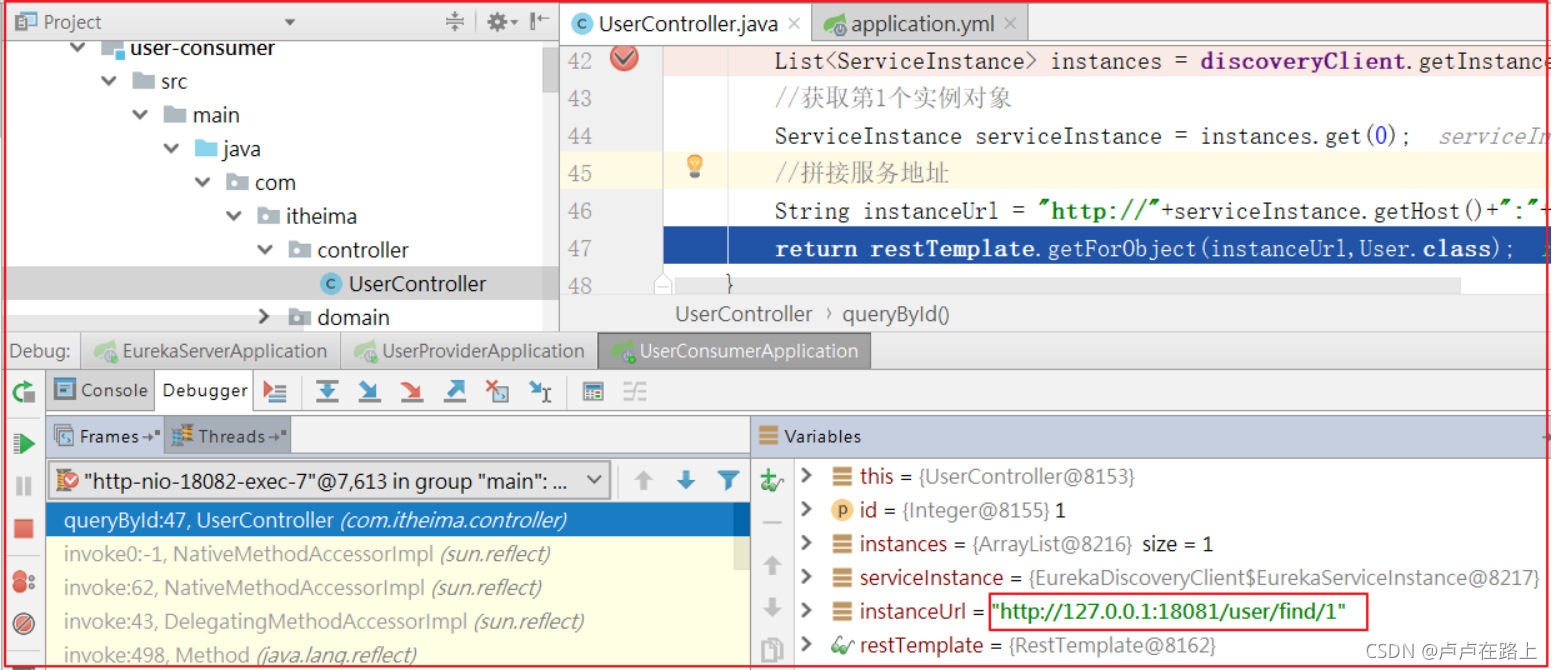Toggle breakpoint marker on line 42
The height and width of the screenshot is (670, 1552).
point(624,59)
